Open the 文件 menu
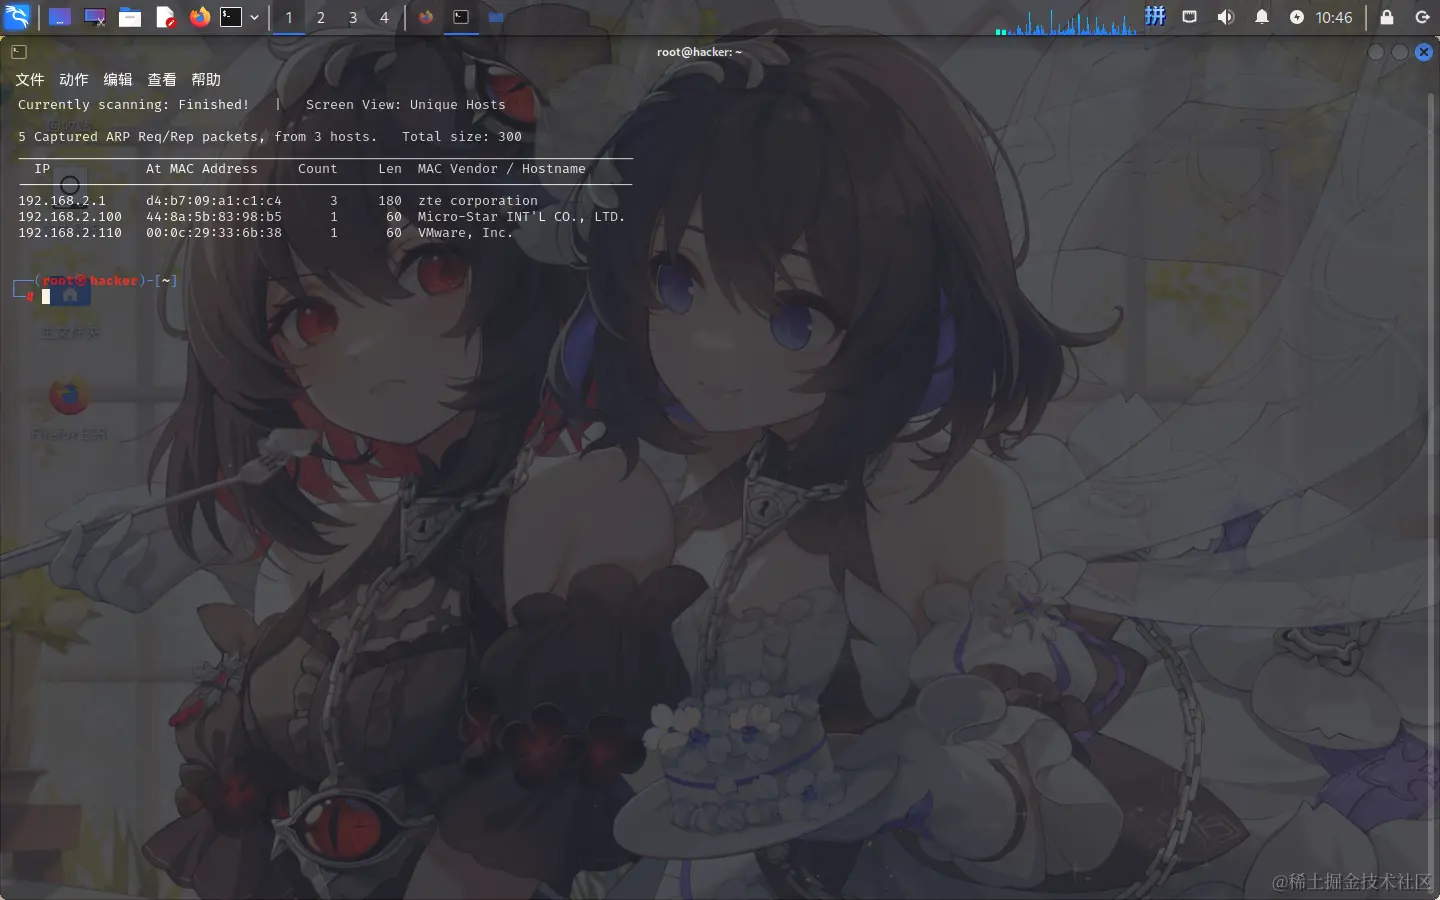This screenshot has width=1440, height=900. pos(30,79)
